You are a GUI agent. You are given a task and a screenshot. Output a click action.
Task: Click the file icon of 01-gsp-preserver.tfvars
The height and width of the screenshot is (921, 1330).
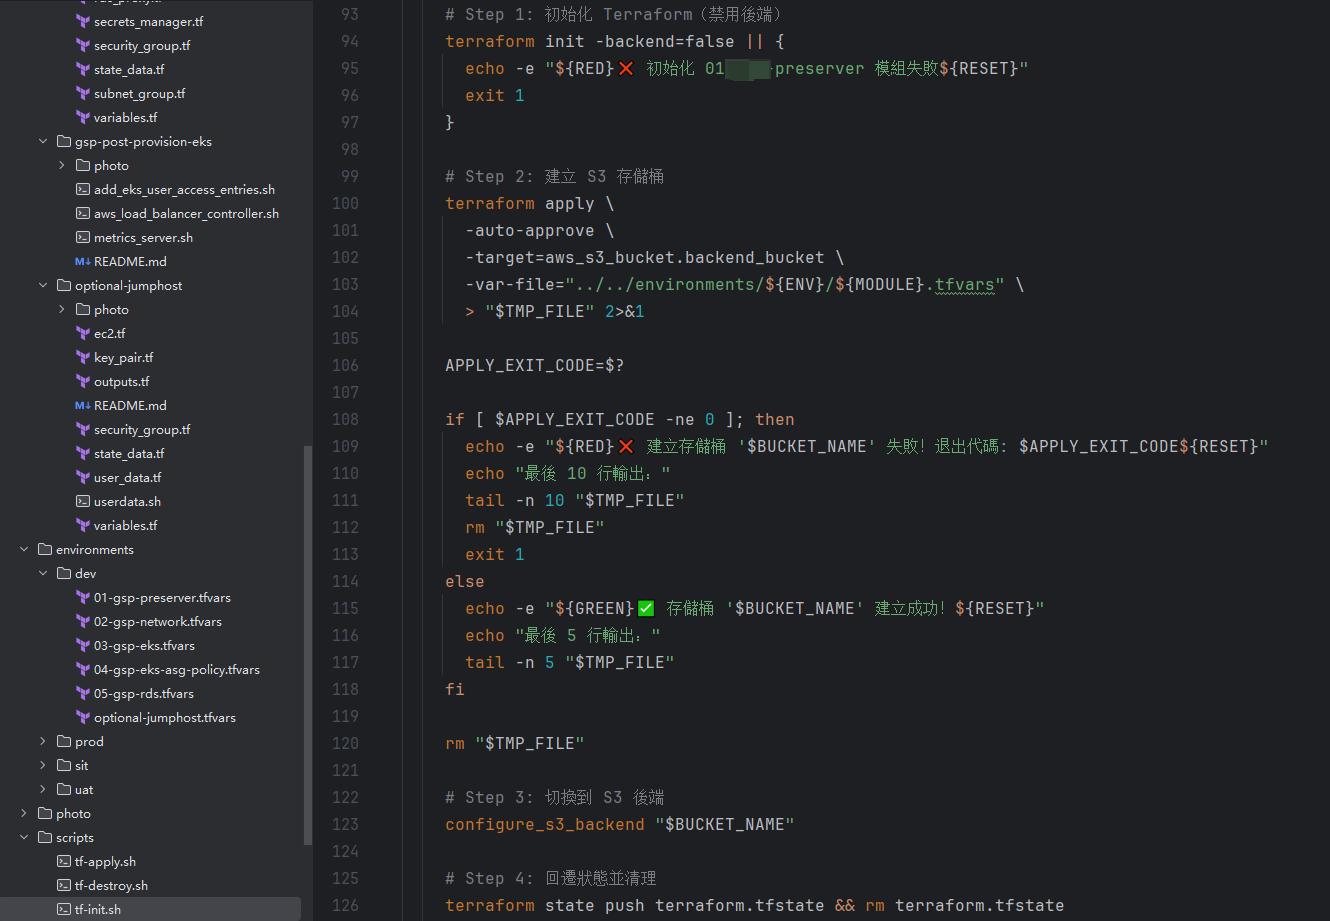(83, 598)
